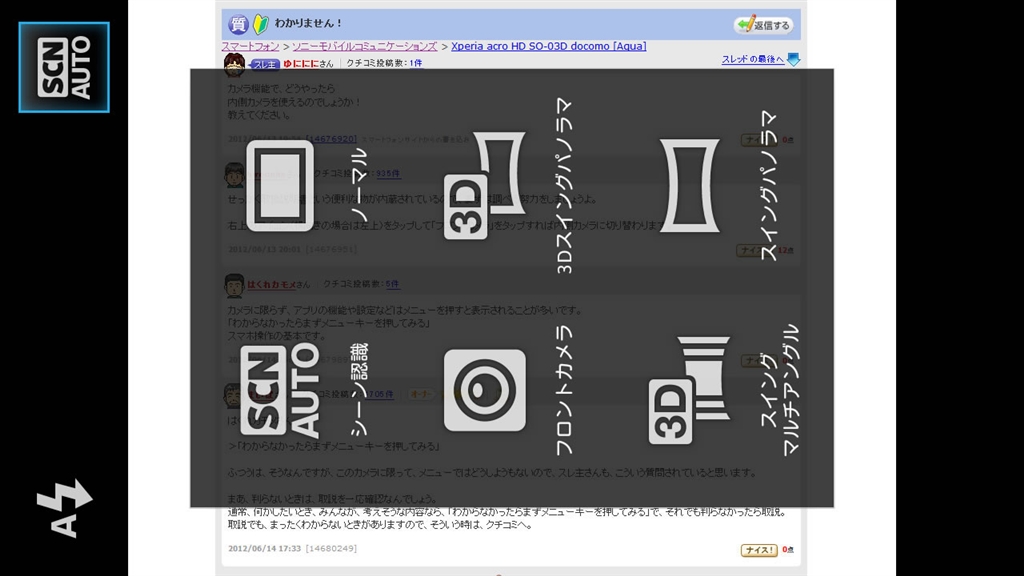1024x576 pixels.
Task: Select the Sweep Multi Angle 3D icon
Action: [690, 391]
